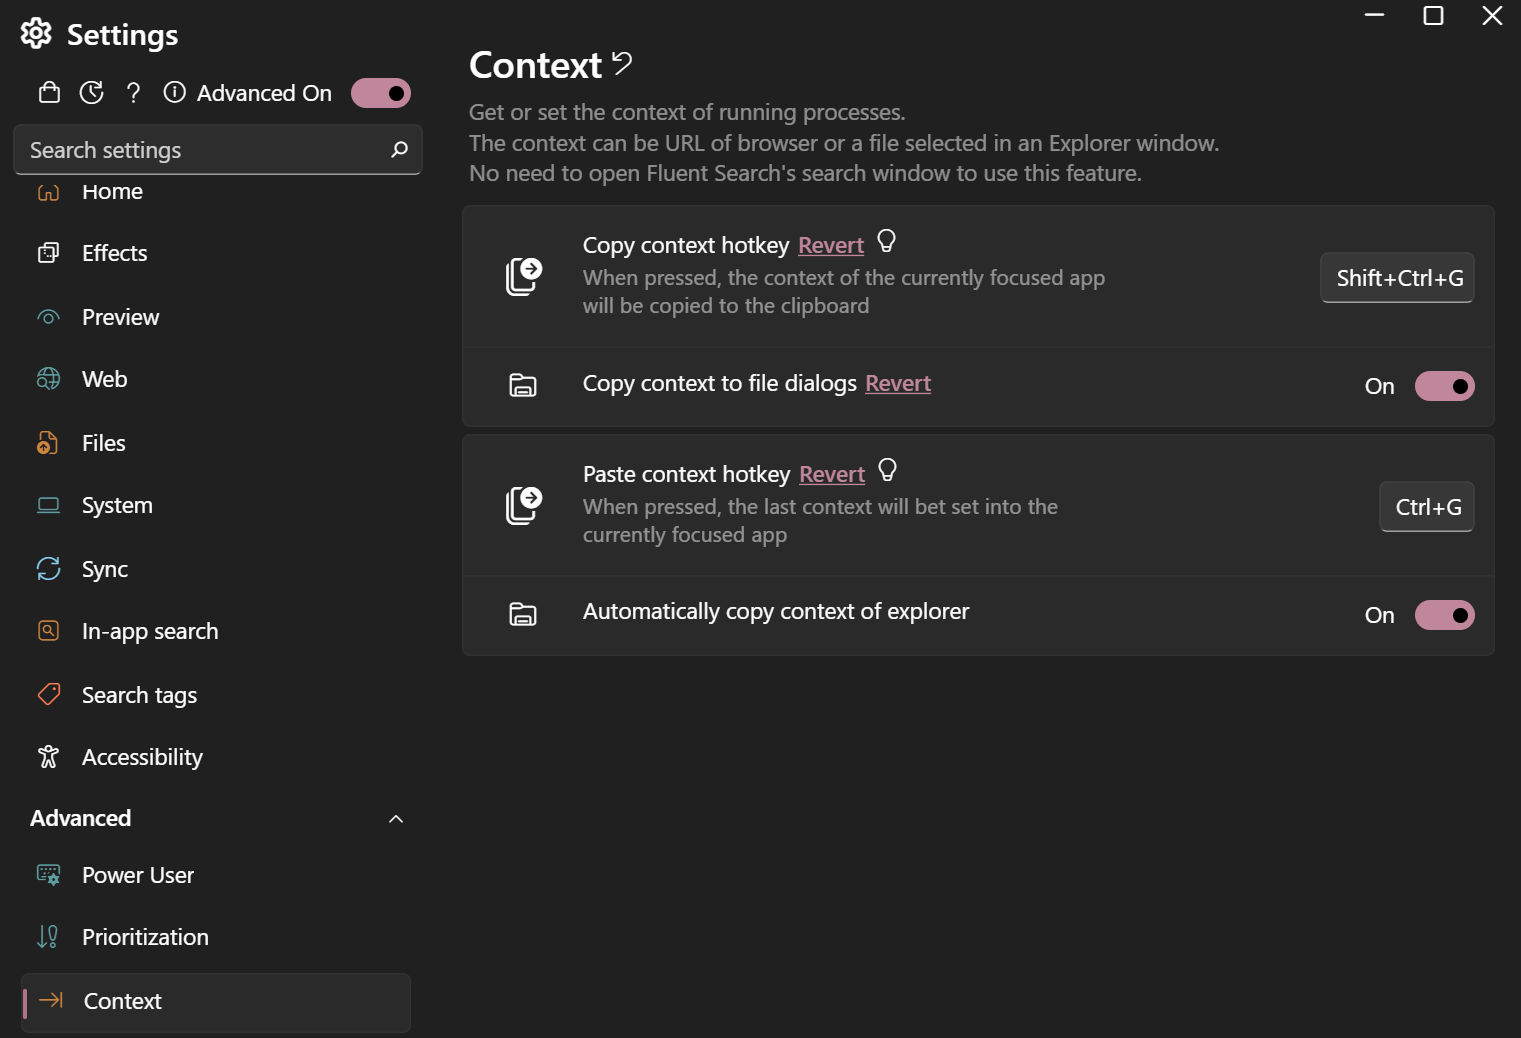
Task: Click the Web settings globe icon
Action: tap(48, 379)
